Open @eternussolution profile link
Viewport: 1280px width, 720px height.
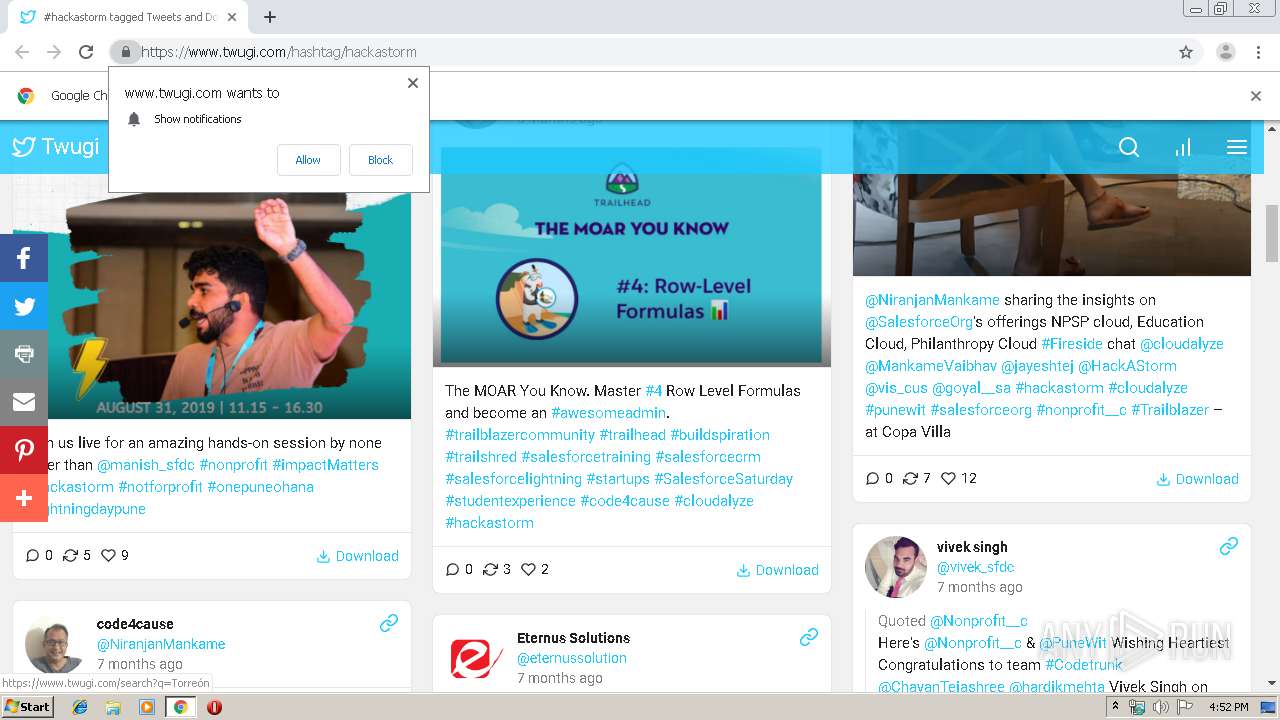(572, 658)
